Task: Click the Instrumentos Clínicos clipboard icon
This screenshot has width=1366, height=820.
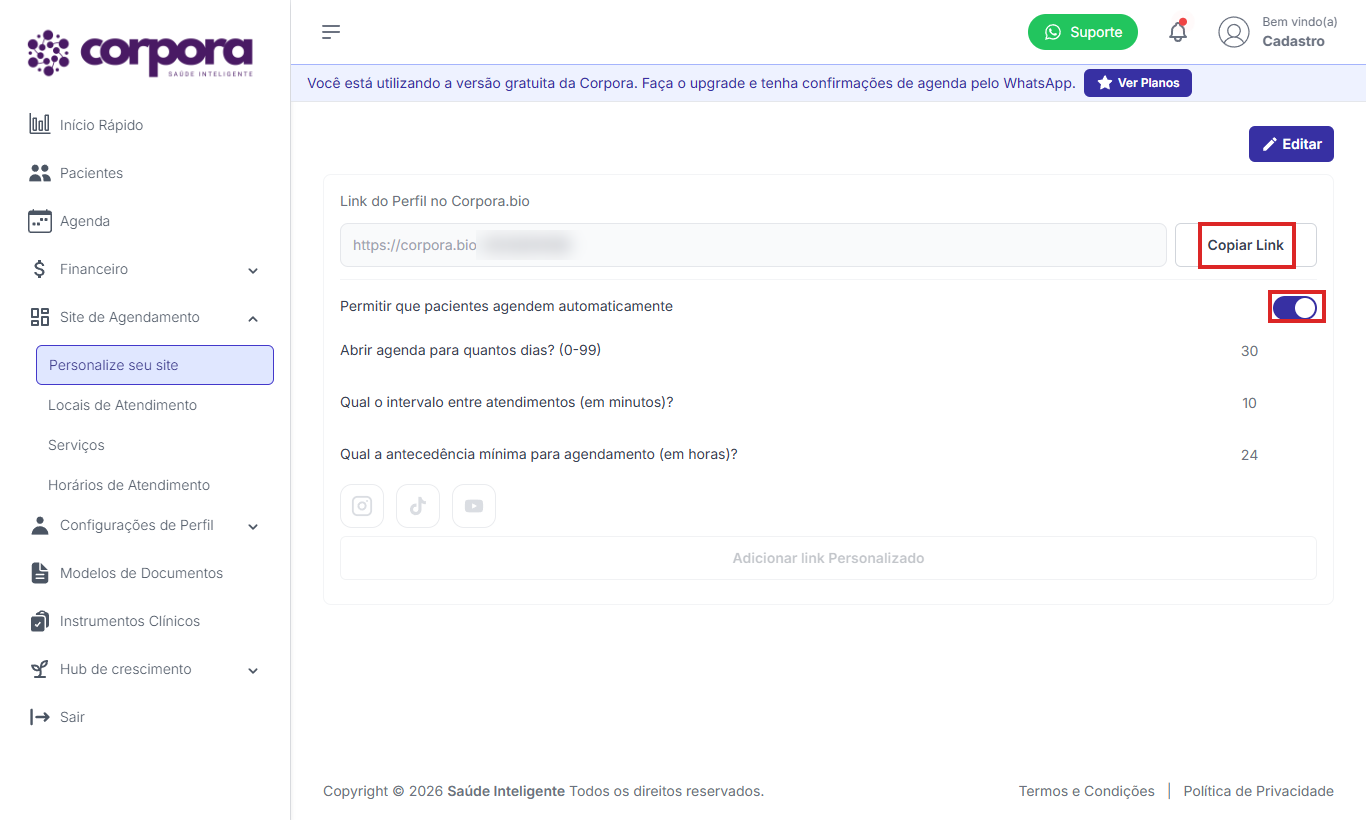Action: [x=40, y=621]
